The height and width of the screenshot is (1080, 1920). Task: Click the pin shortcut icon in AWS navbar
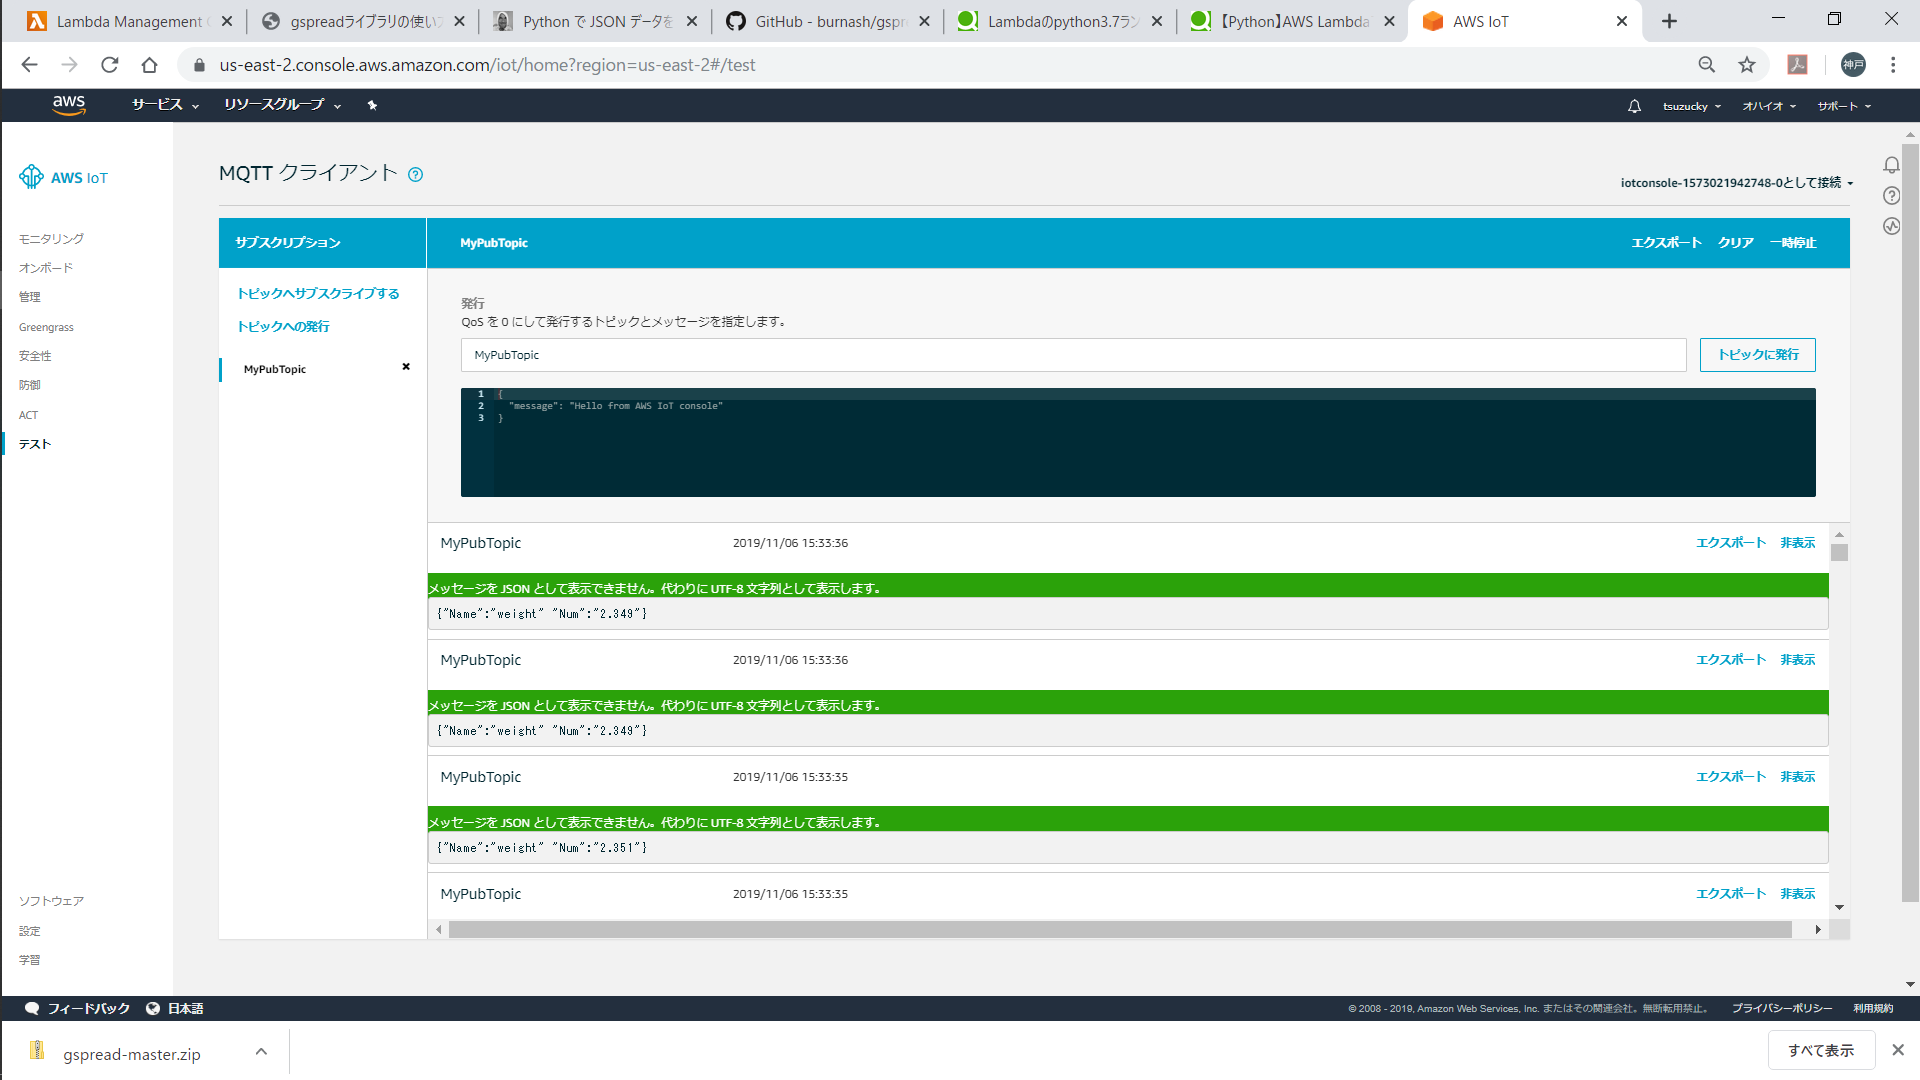tap(372, 105)
